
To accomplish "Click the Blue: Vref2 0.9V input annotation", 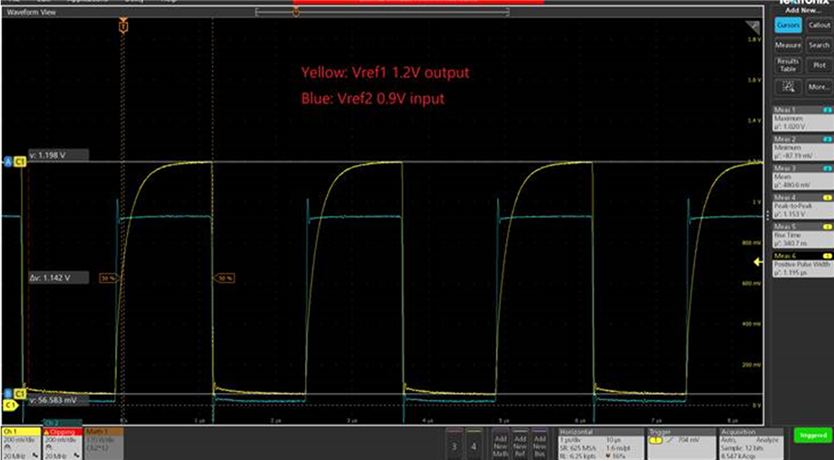I will (372, 98).
